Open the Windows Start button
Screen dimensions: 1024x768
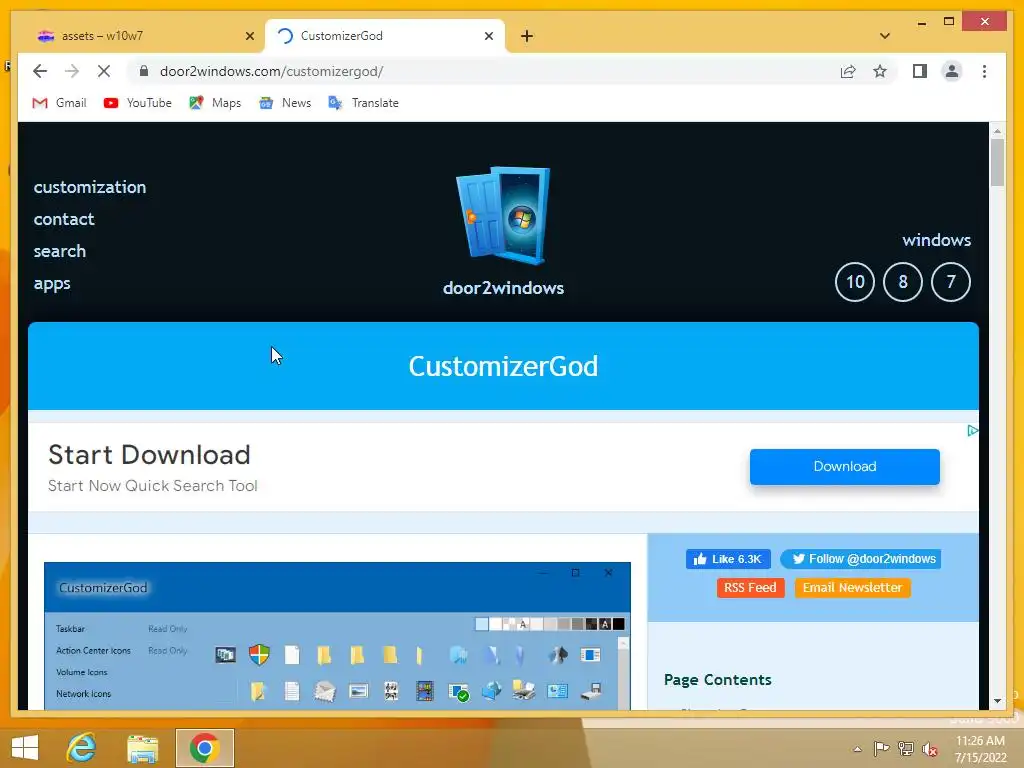25,748
